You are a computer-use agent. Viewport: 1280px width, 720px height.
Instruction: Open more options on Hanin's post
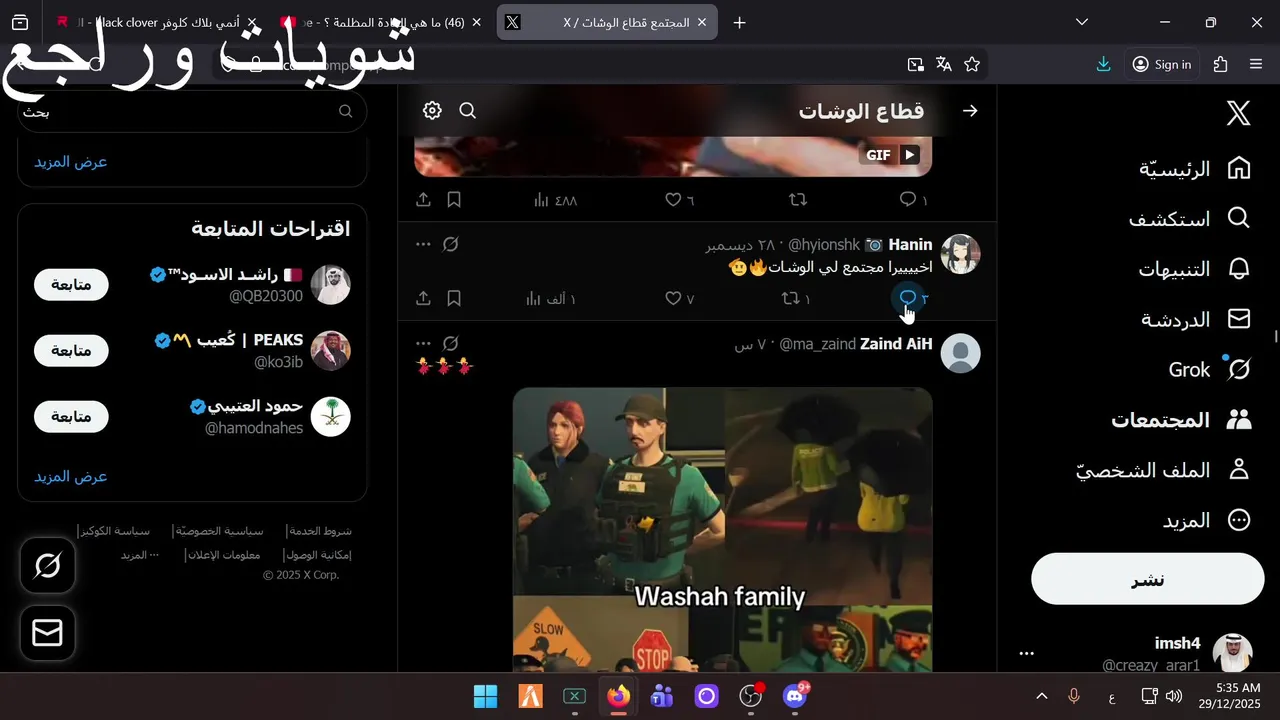pyautogui.click(x=423, y=244)
